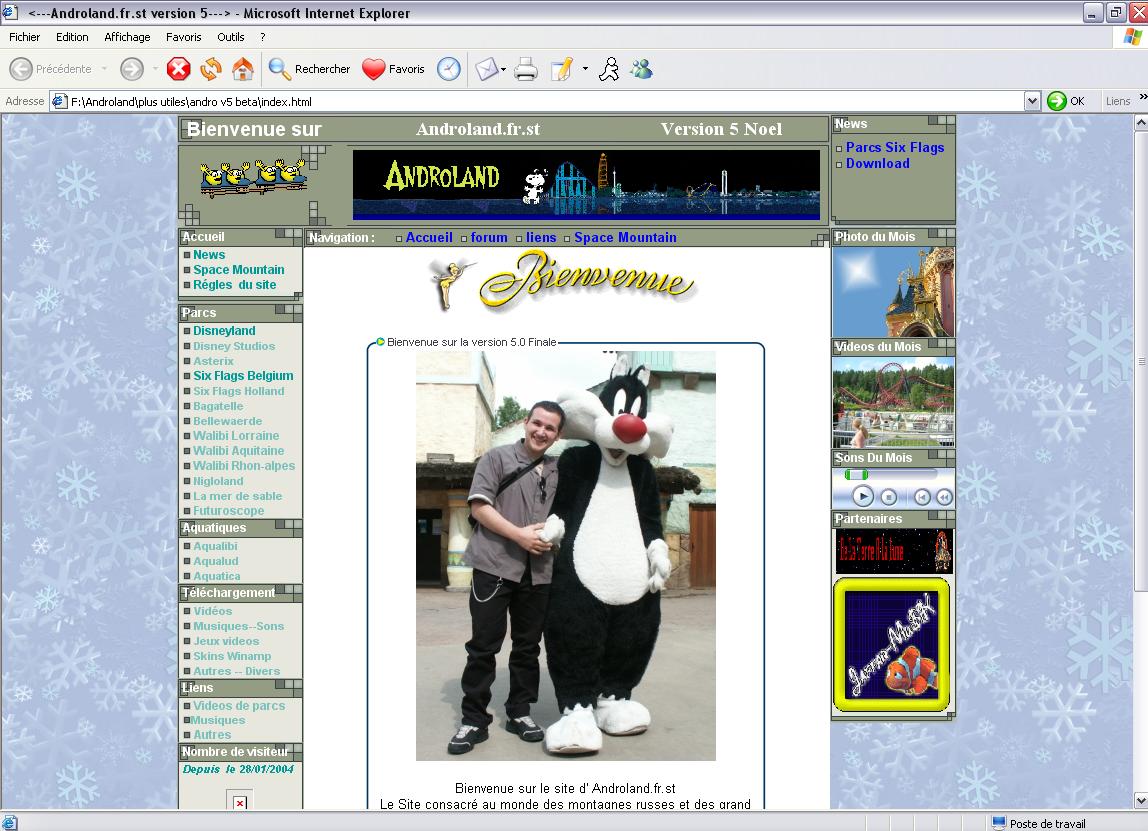
Task: Play the Sons Du Mois audio
Action: 863,497
